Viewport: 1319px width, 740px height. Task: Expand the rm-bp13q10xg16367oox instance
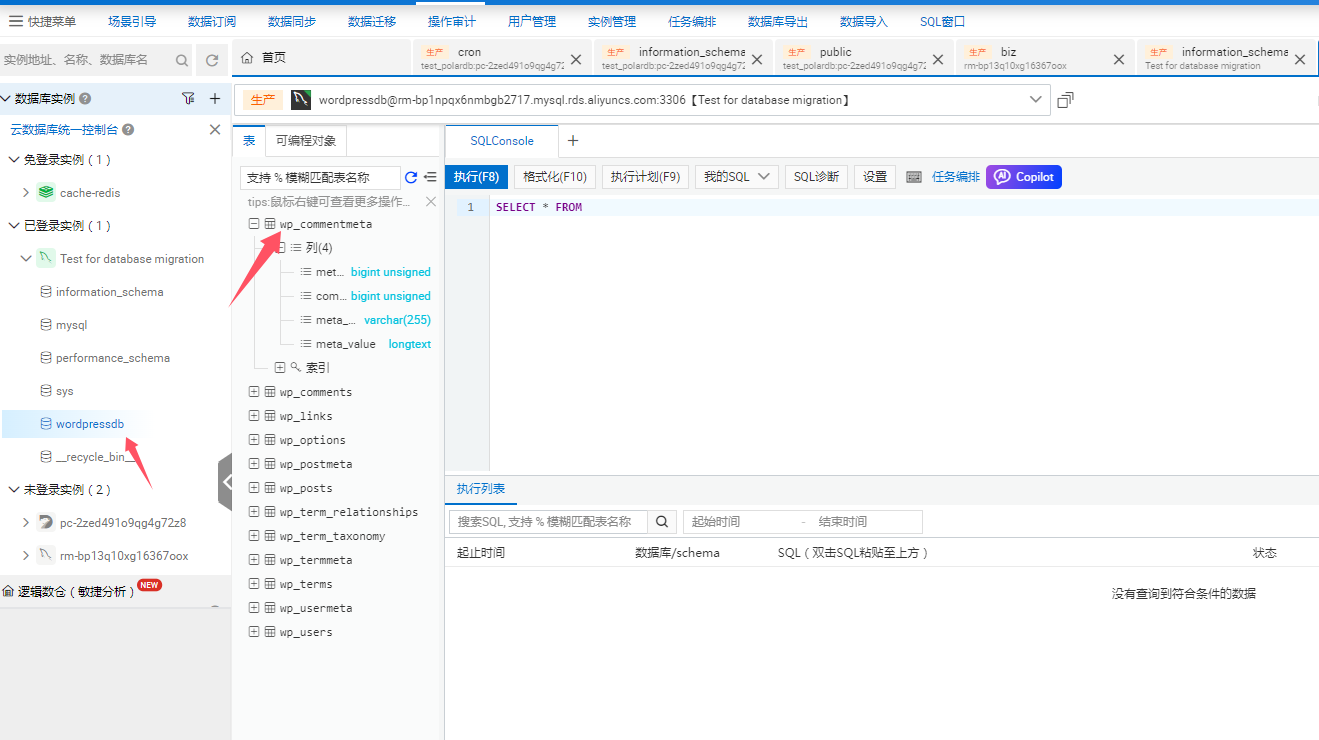coord(26,556)
